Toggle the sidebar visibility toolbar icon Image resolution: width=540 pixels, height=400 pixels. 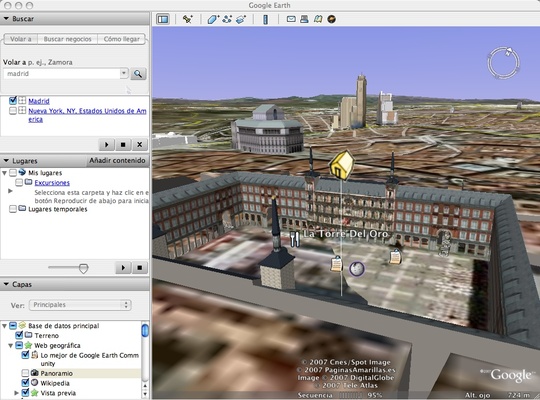coord(163,19)
